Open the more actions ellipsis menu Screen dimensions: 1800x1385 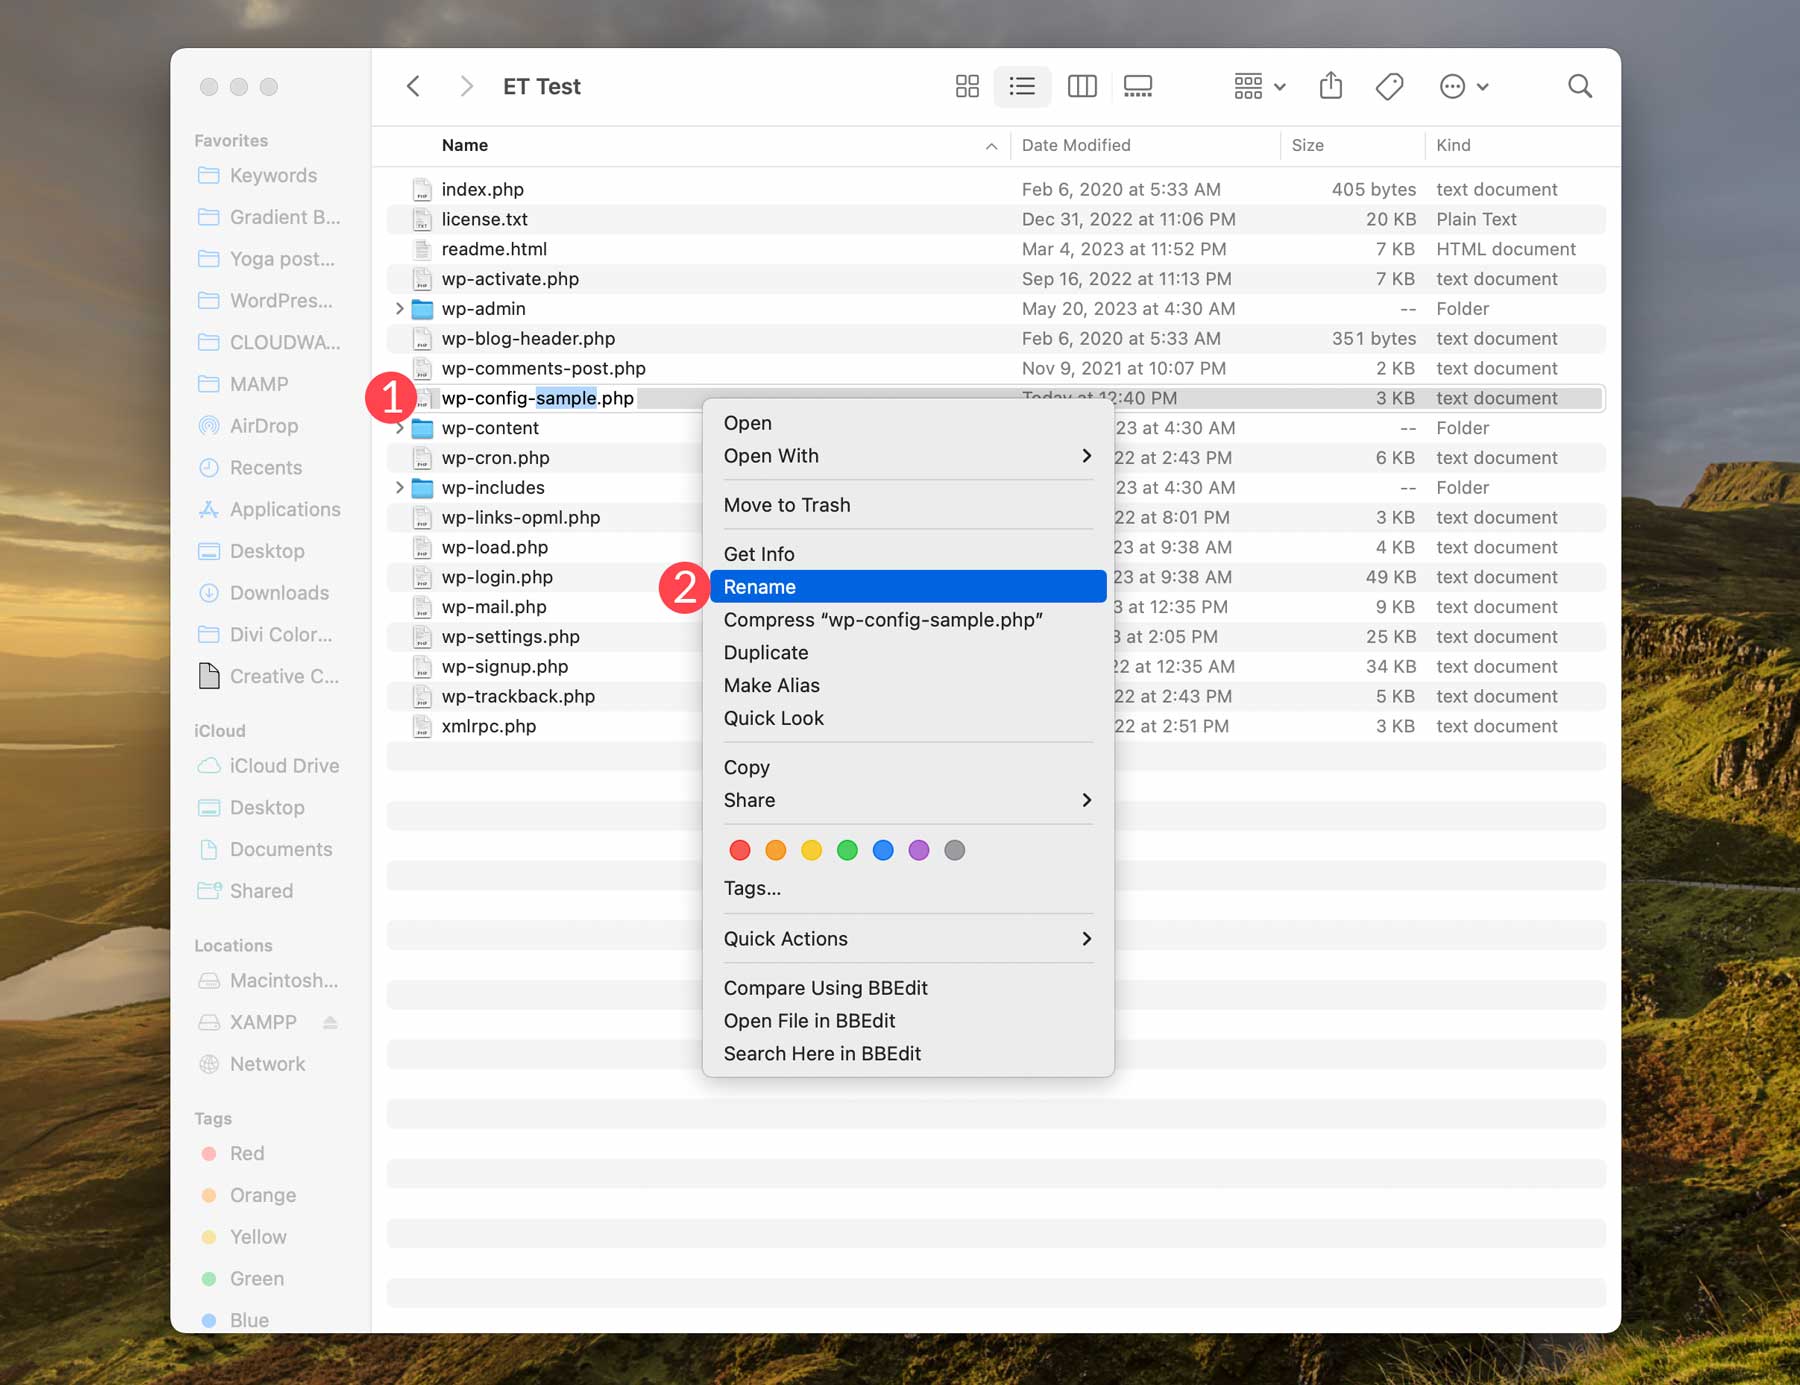[1453, 86]
